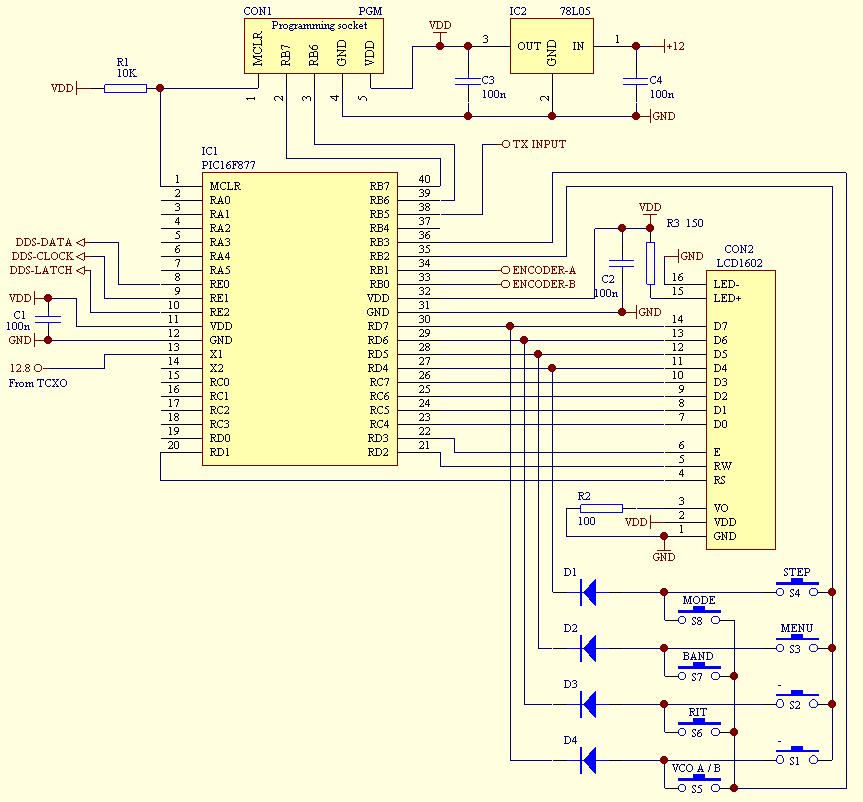
Task: Select the C4 100n capacitor symbol
Action: pyautogui.click(x=634, y=79)
